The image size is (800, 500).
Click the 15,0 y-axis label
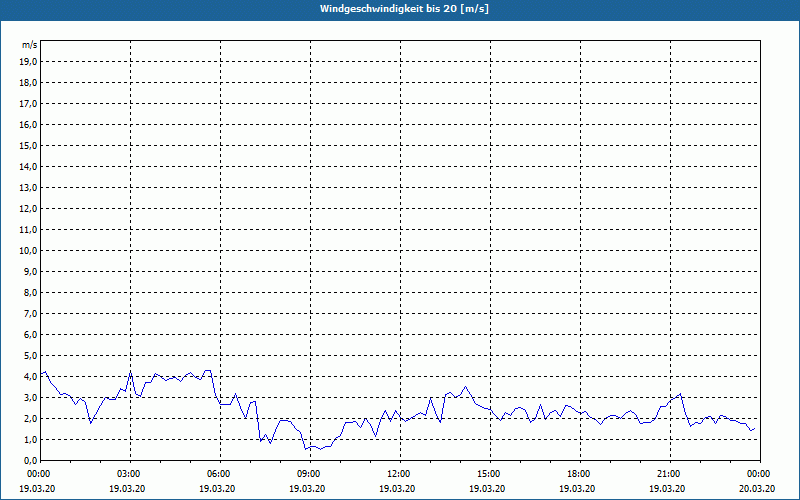click(28, 145)
